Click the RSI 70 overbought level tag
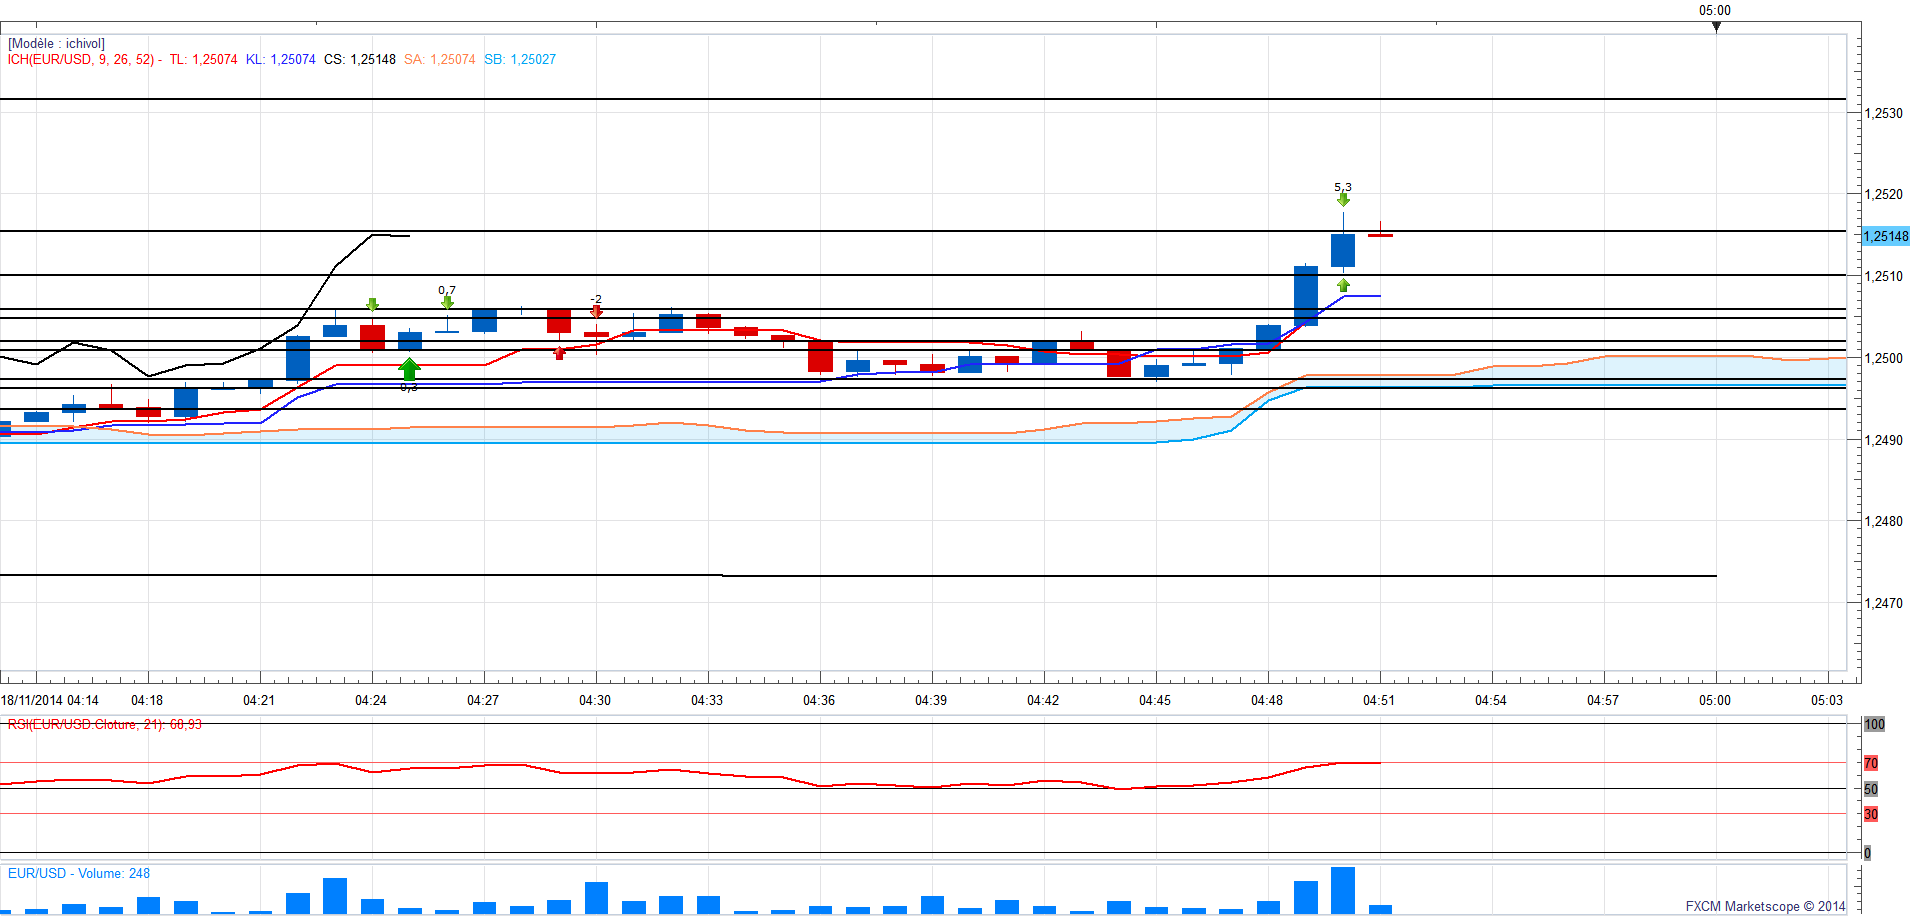The height and width of the screenshot is (916, 1919). tap(1870, 763)
